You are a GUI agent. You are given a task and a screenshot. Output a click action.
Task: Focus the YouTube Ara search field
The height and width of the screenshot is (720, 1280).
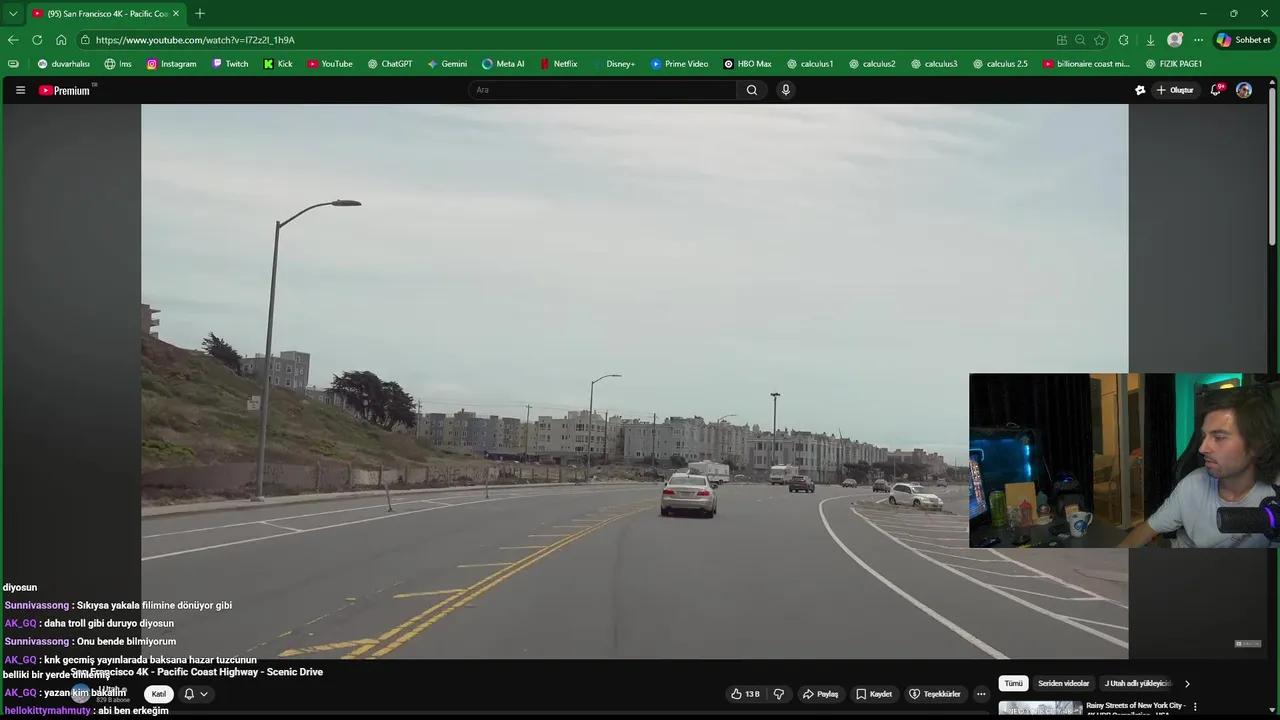pyautogui.click(x=603, y=90)
